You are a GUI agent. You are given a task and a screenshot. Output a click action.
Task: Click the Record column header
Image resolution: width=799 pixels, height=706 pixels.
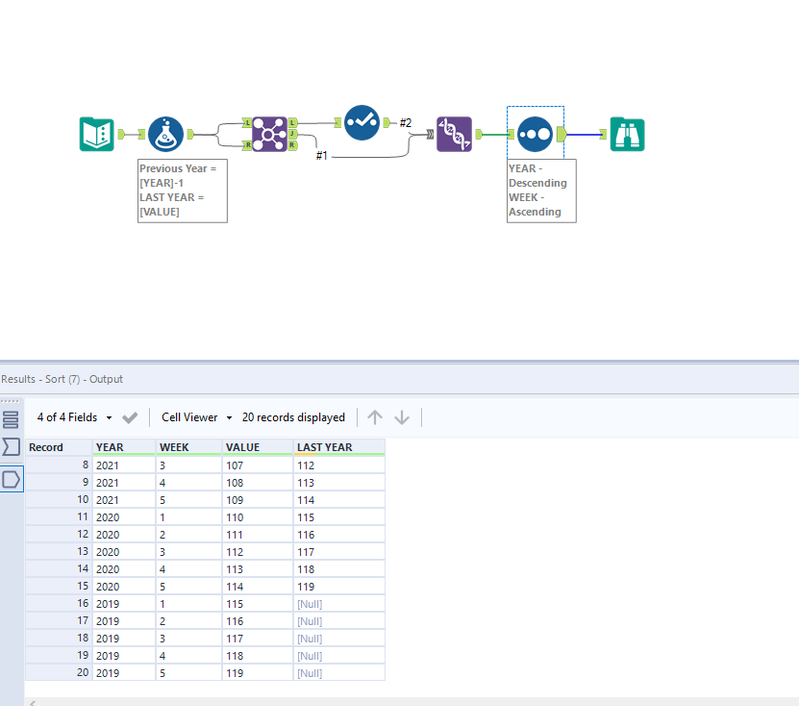click(x=59, y=447)
